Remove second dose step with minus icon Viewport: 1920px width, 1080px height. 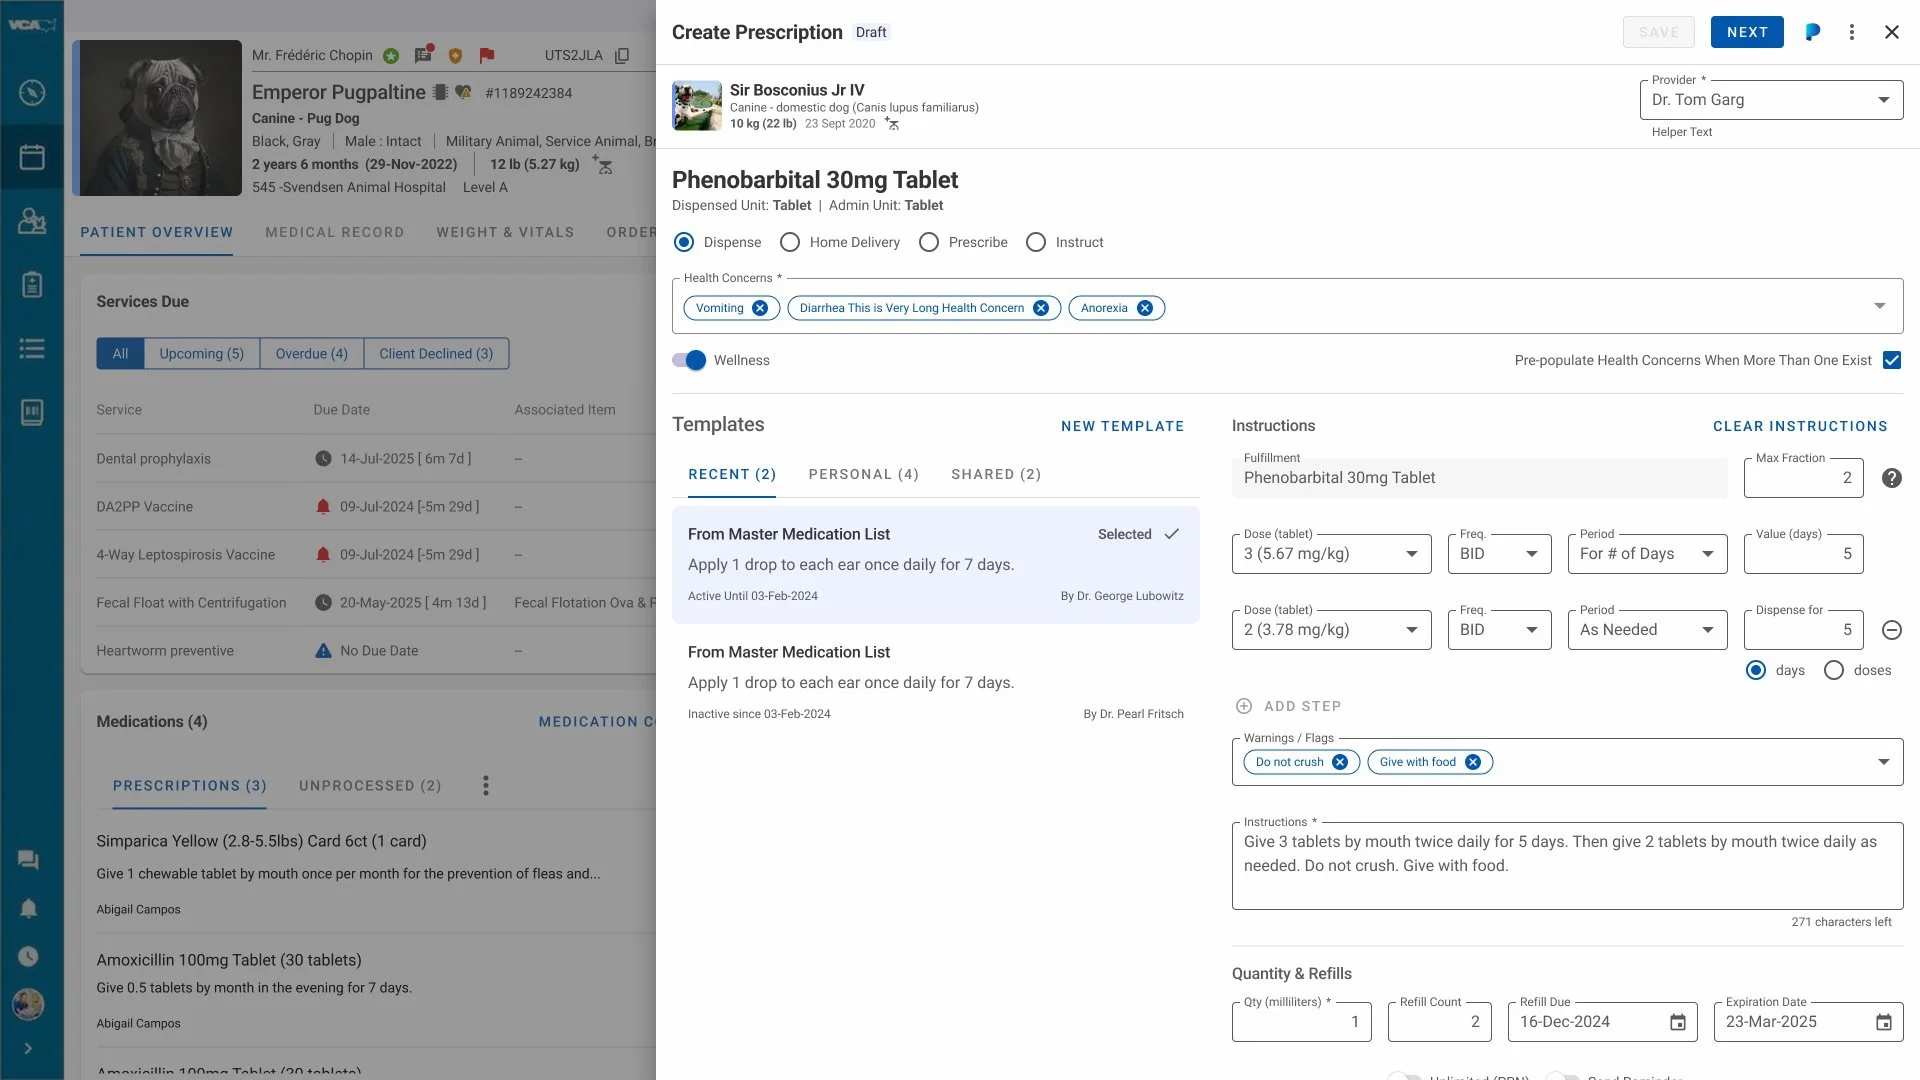point(1891,630)
